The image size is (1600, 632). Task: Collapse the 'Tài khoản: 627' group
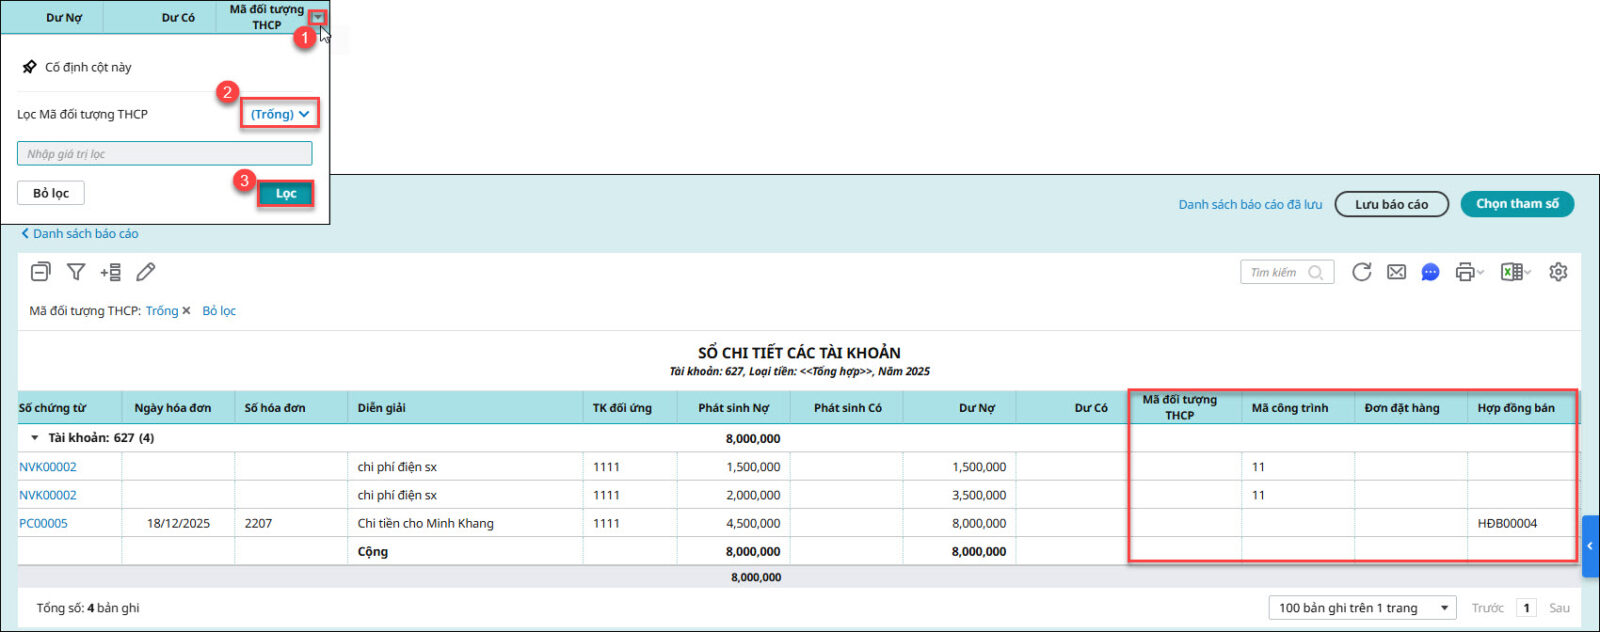35,438
